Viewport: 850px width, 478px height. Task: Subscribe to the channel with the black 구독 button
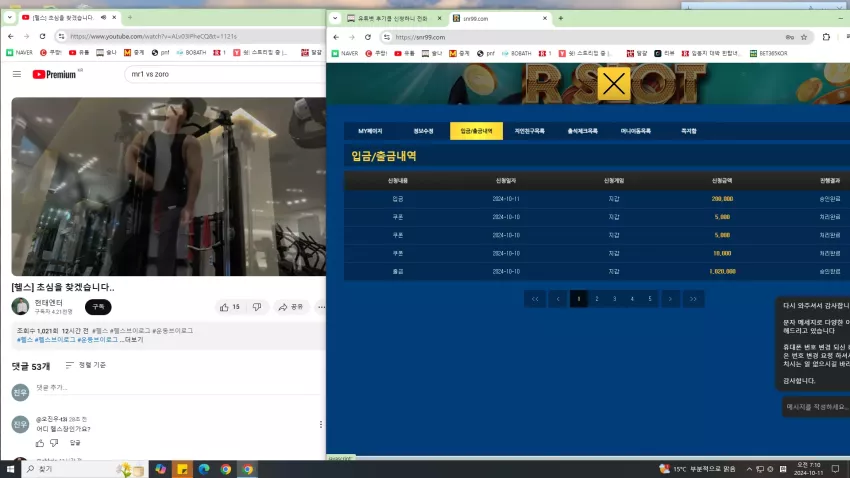click(x=98, y=307)
